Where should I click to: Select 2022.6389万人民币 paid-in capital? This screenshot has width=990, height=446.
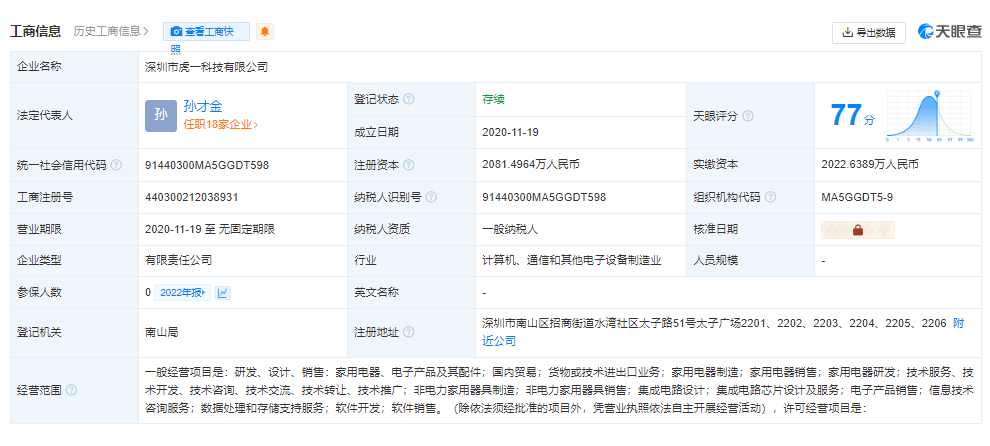point(870,164)
